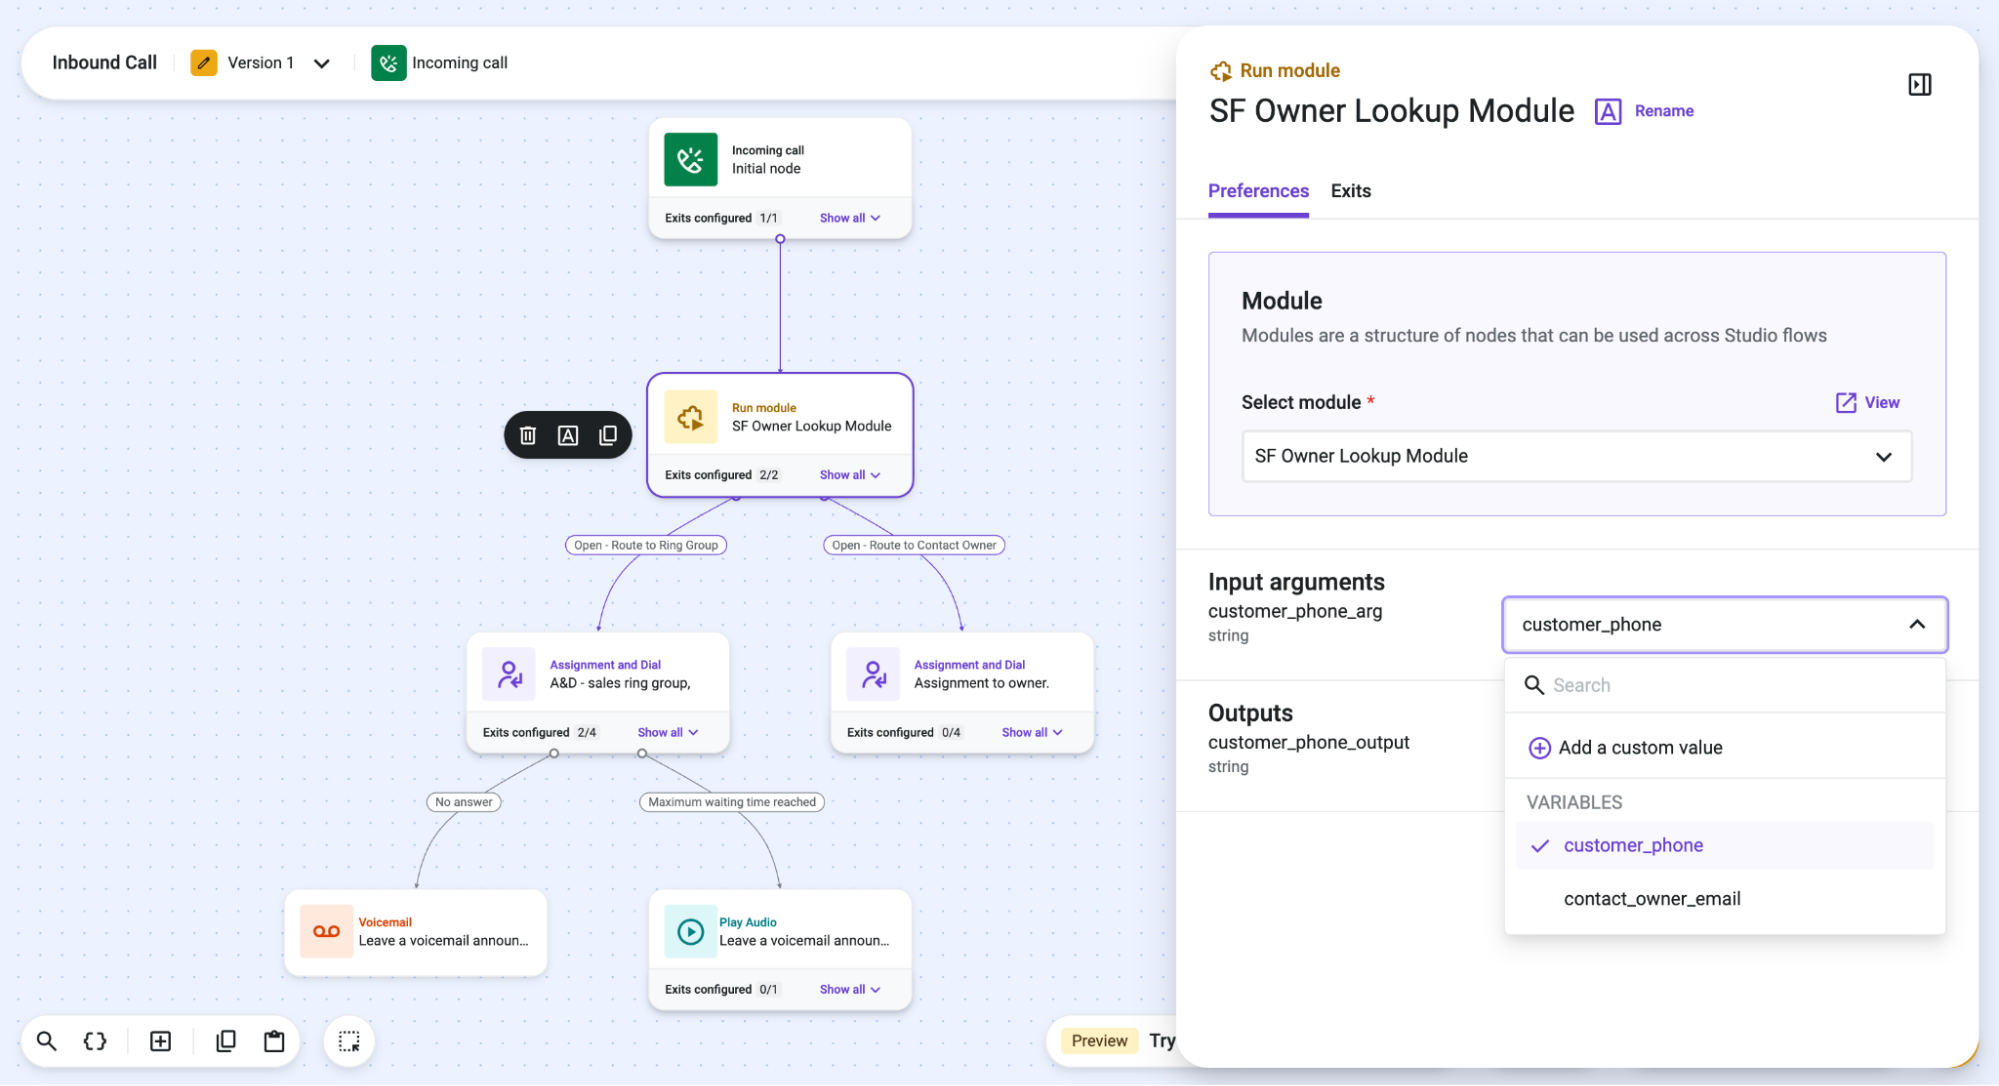1999x1086 pixels.
Task: Click Maximum waiting time reached exit label
Action: 732,802
